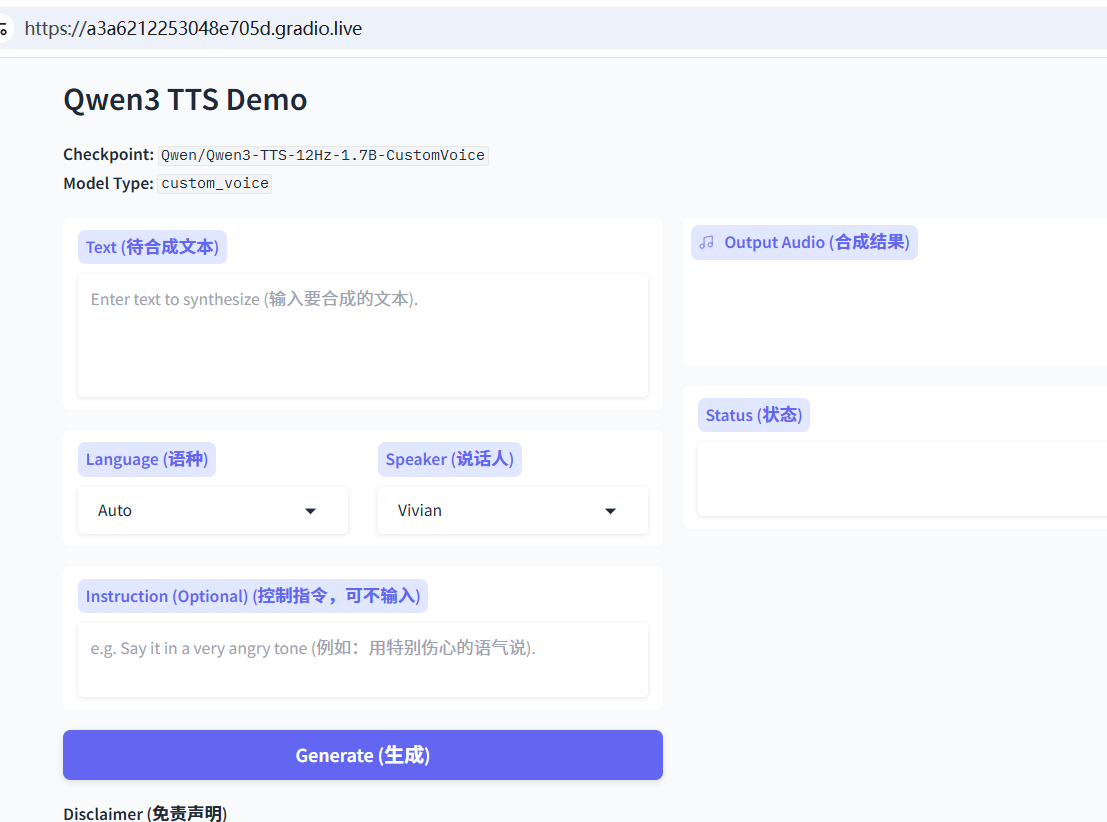
Task: Click the custom_voice model type code text
Action: click(x=215, y=183)
